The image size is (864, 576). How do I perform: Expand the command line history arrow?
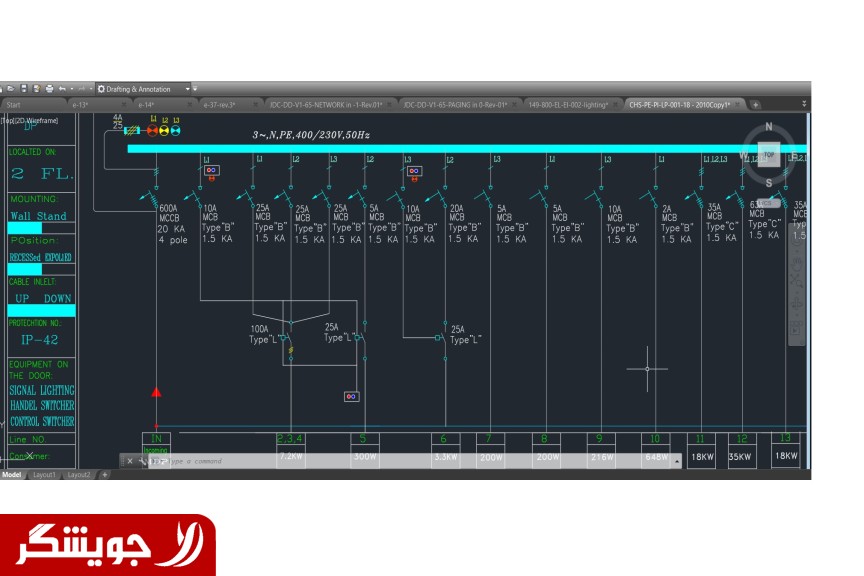(677, 461)
